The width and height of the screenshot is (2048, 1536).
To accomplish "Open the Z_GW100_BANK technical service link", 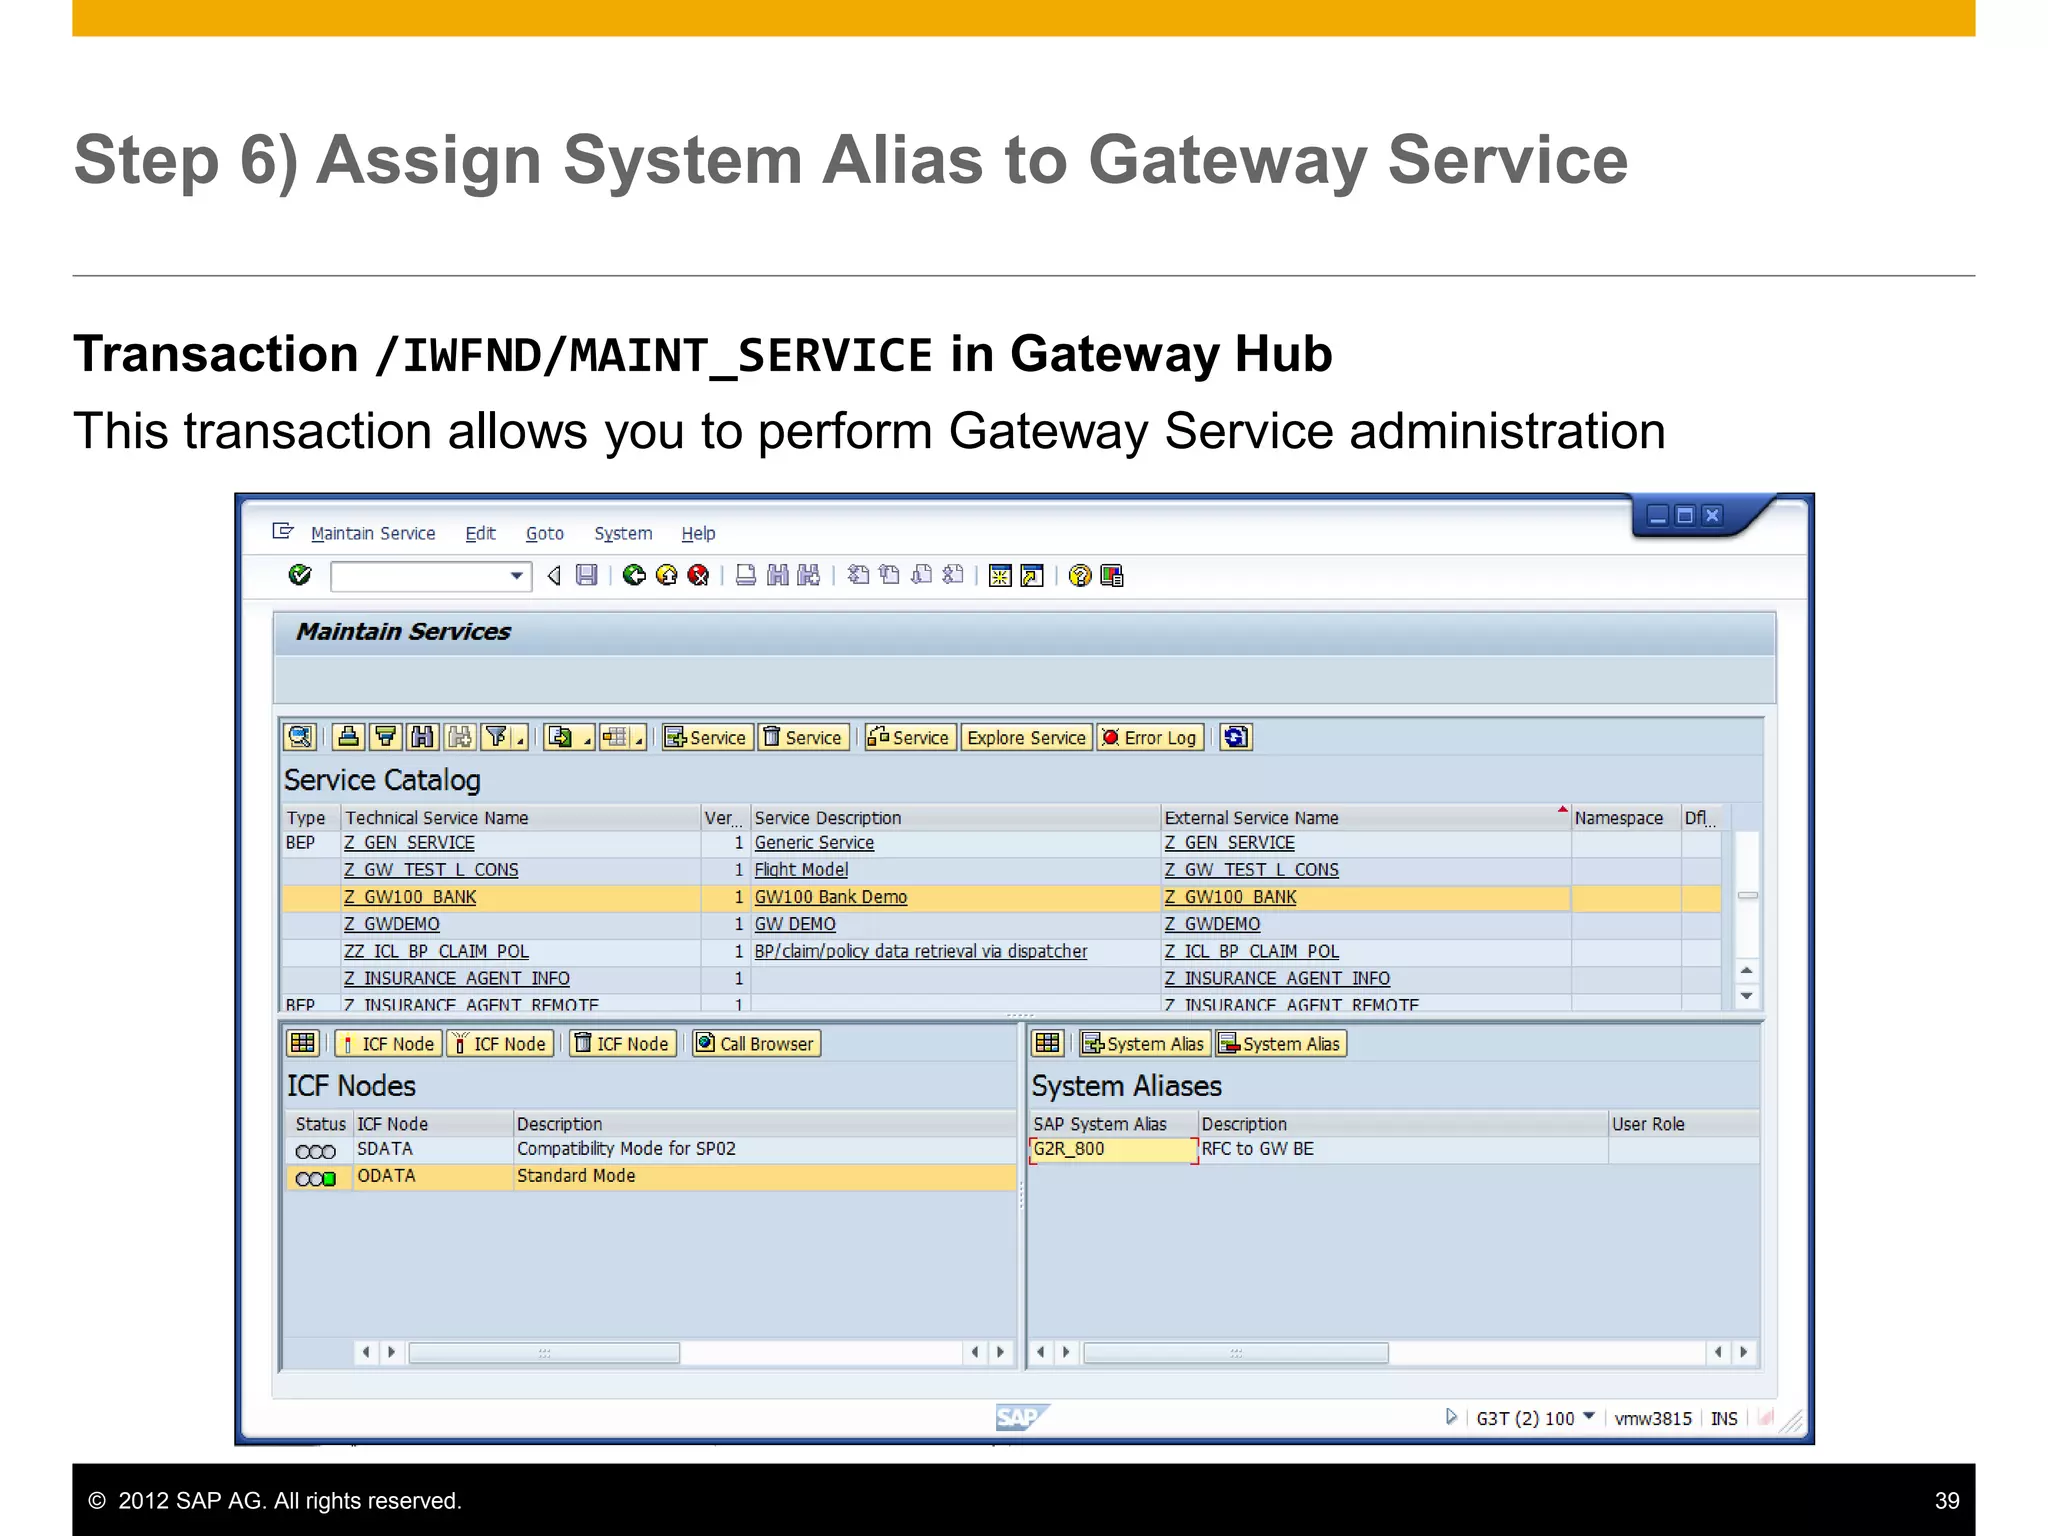I will (410, 897).
